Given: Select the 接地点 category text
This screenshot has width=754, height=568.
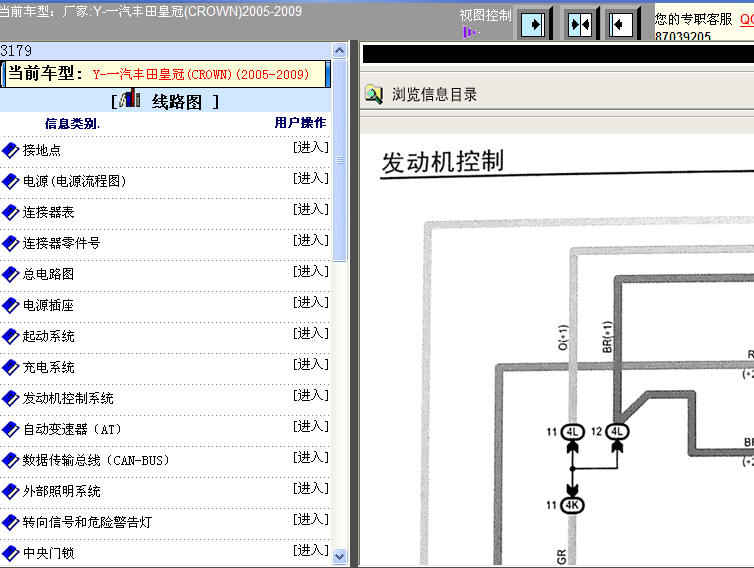Looking at the screenshot, I should [x=42, y=151].
